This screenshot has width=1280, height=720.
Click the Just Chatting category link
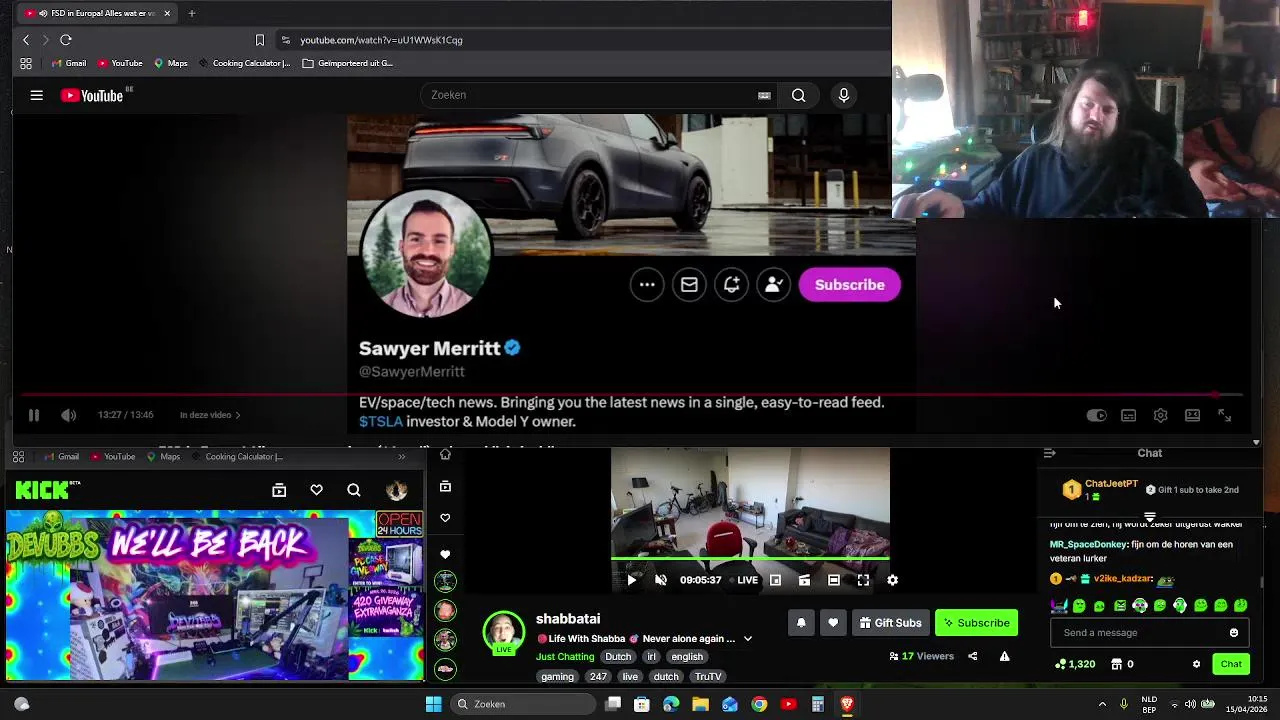(x=565, y=657)
